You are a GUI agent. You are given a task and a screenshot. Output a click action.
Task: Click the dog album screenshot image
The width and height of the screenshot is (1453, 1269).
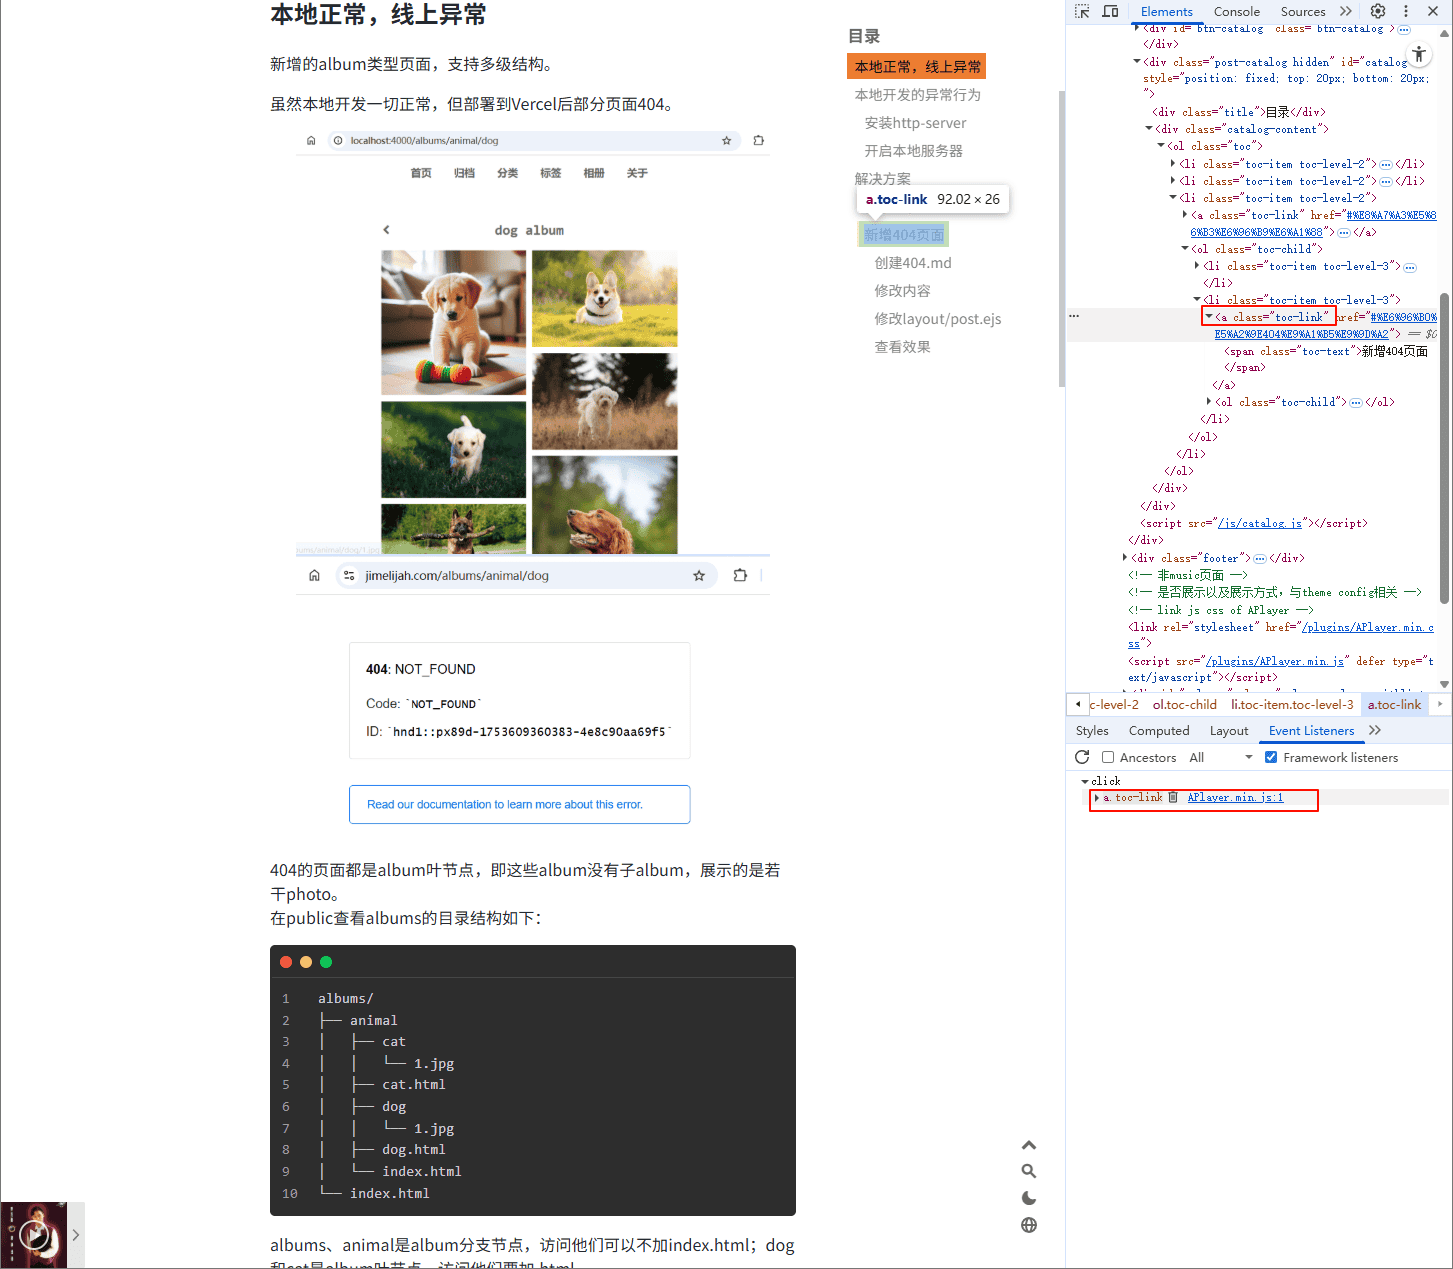coord(533,342)
